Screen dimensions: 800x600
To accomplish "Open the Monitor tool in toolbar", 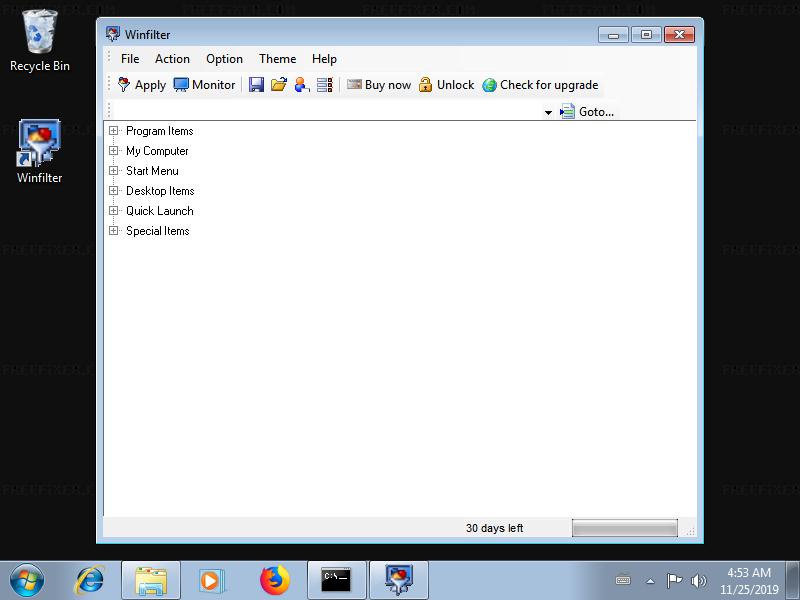I will click(x=204, y=85).
